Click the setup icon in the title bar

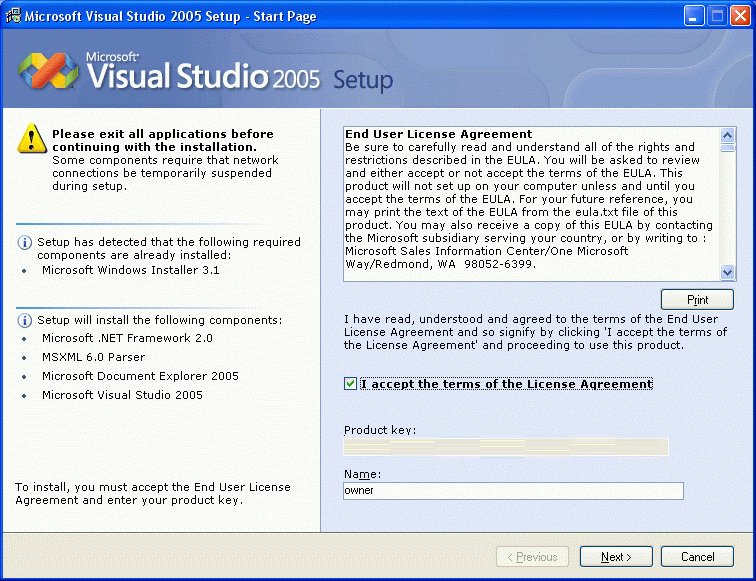coord(13,16)
